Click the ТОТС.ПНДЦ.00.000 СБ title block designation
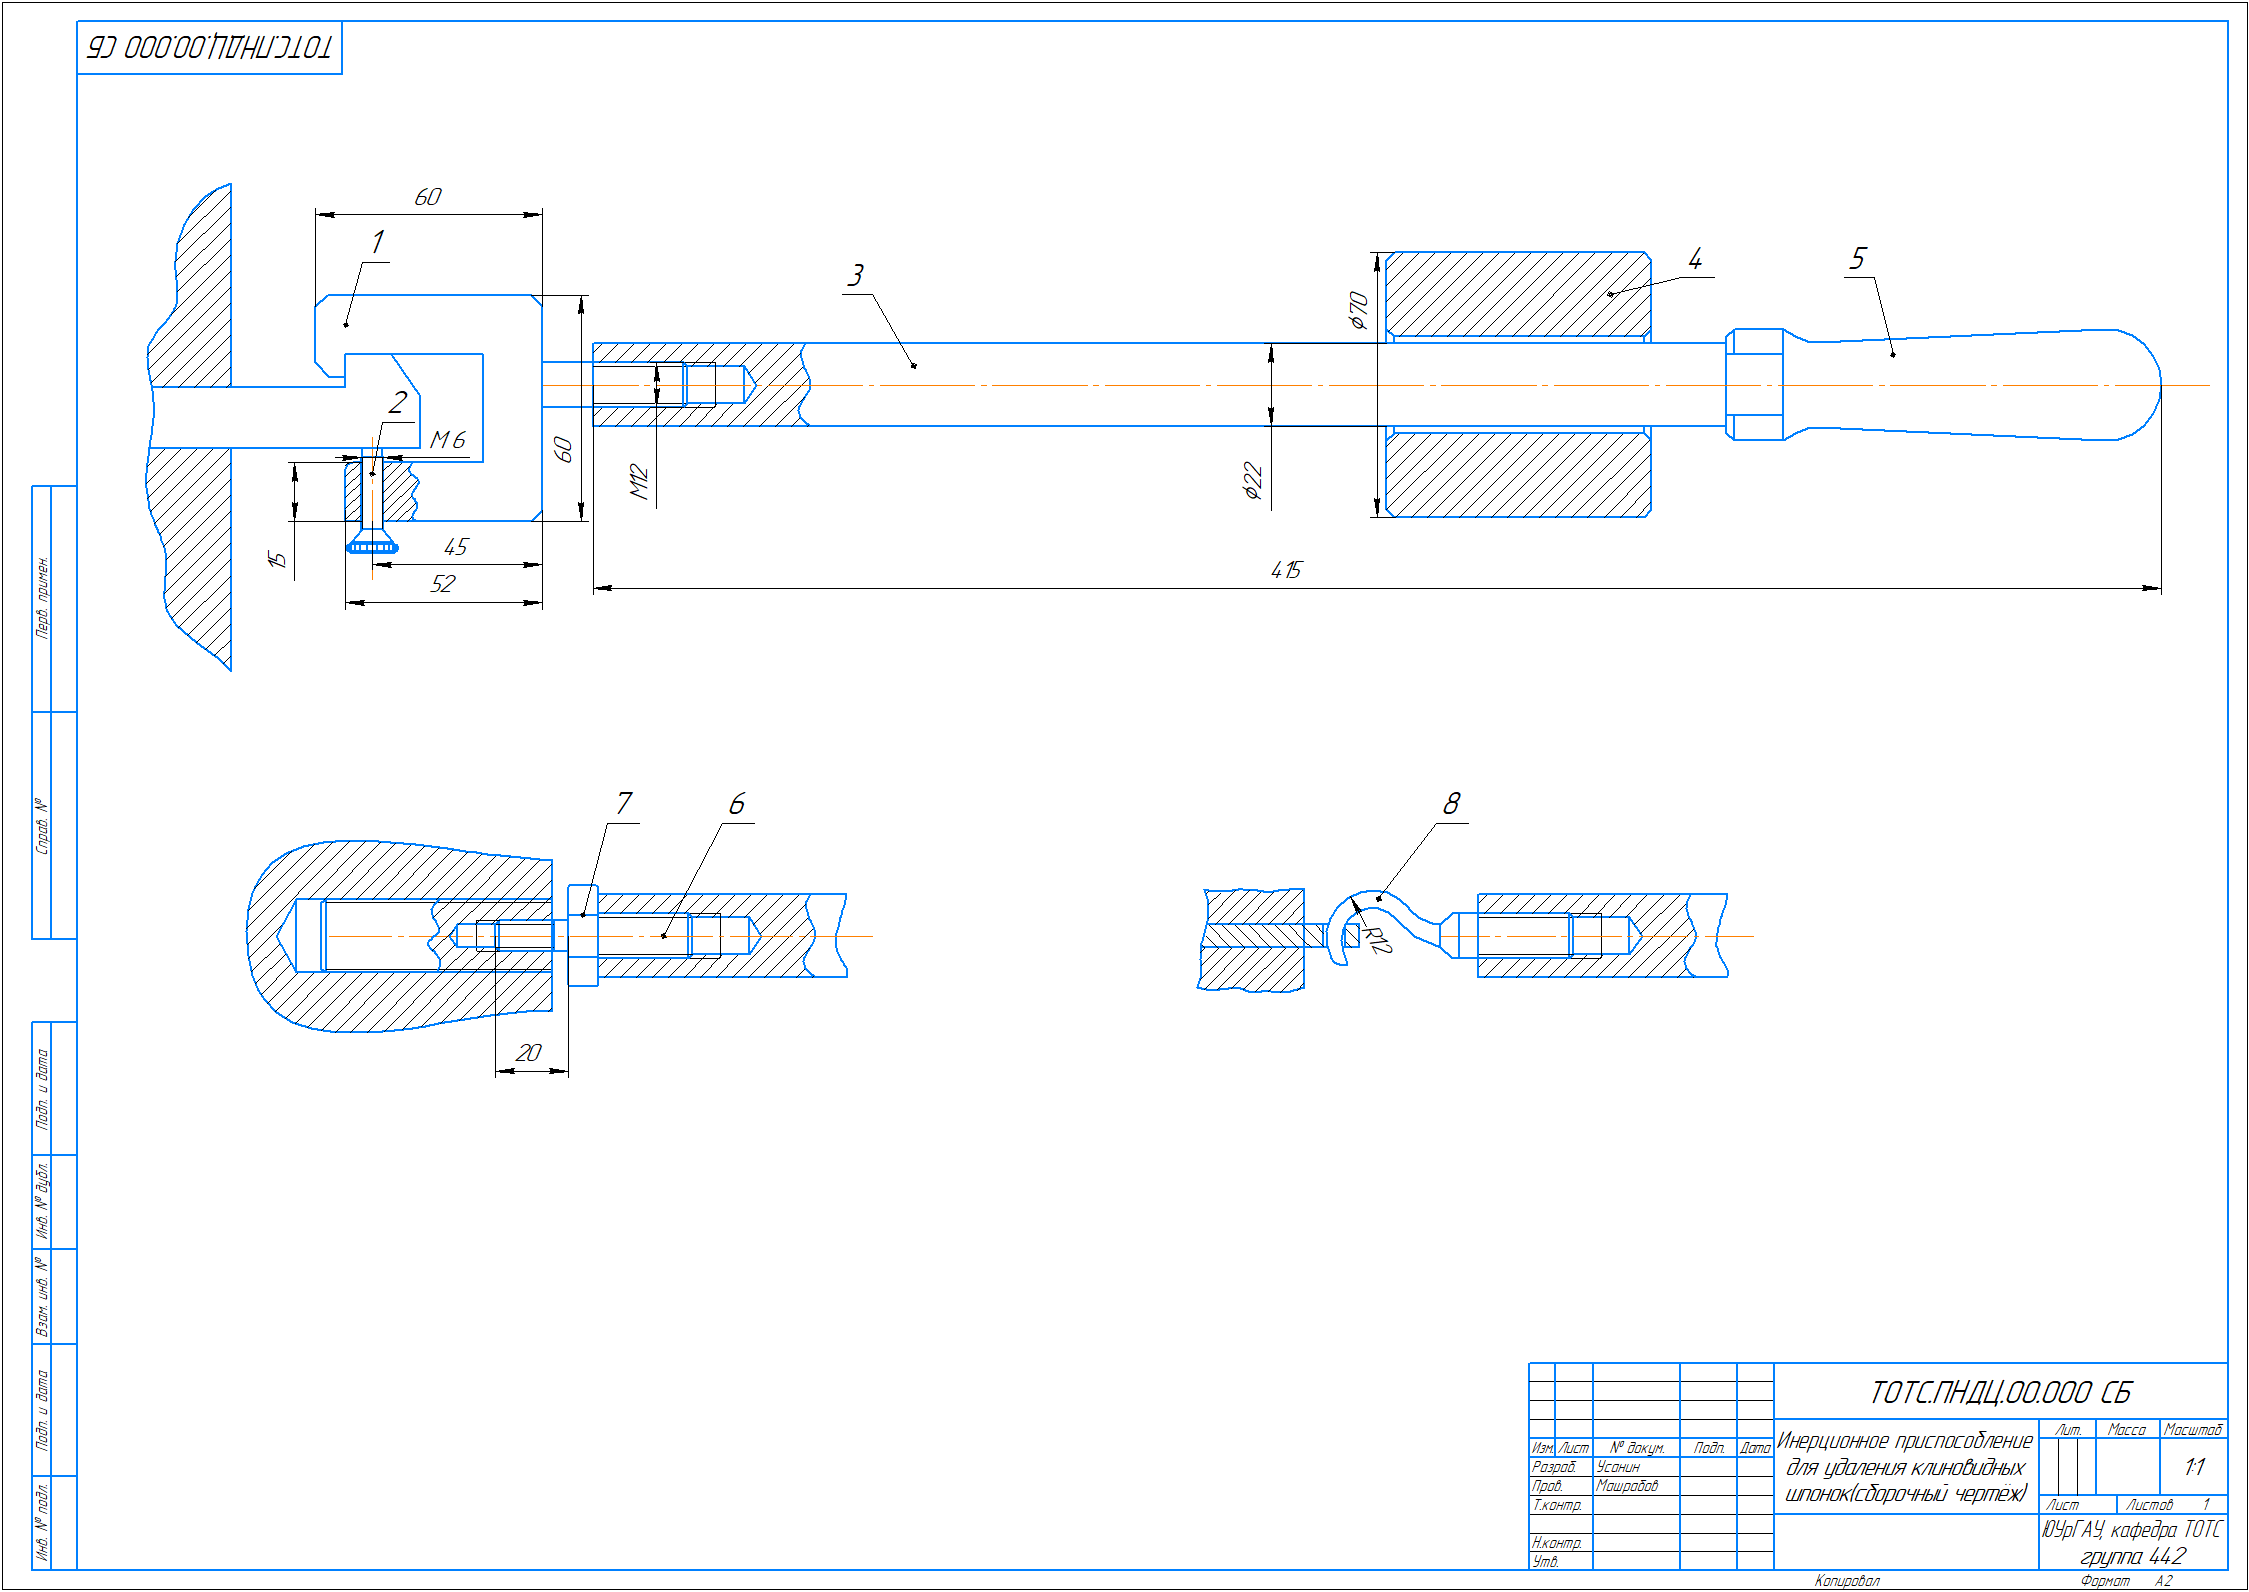The height and width of the screenshot is (1592, 2249). click(x=2000, y=1392)
